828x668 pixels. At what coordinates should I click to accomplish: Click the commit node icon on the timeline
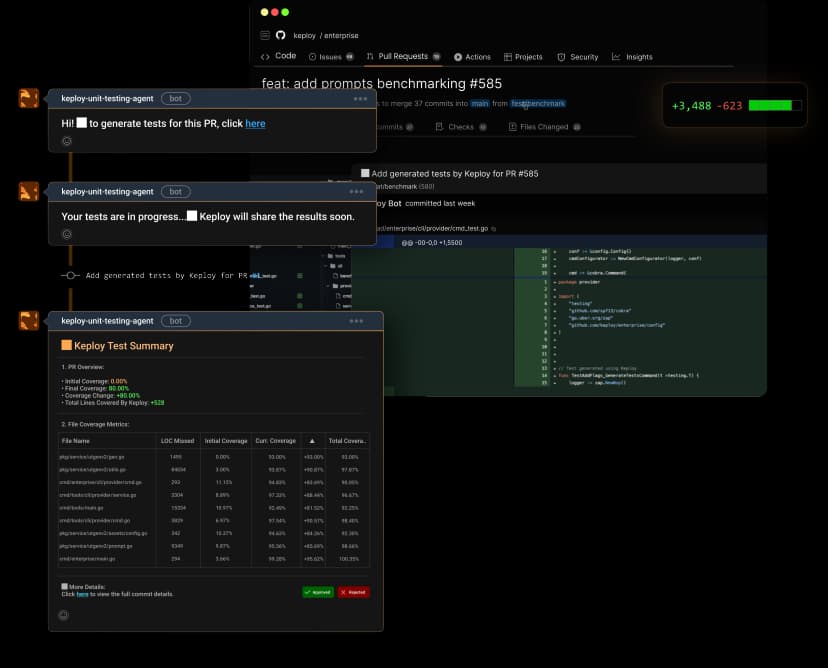[x=71, y=275]
